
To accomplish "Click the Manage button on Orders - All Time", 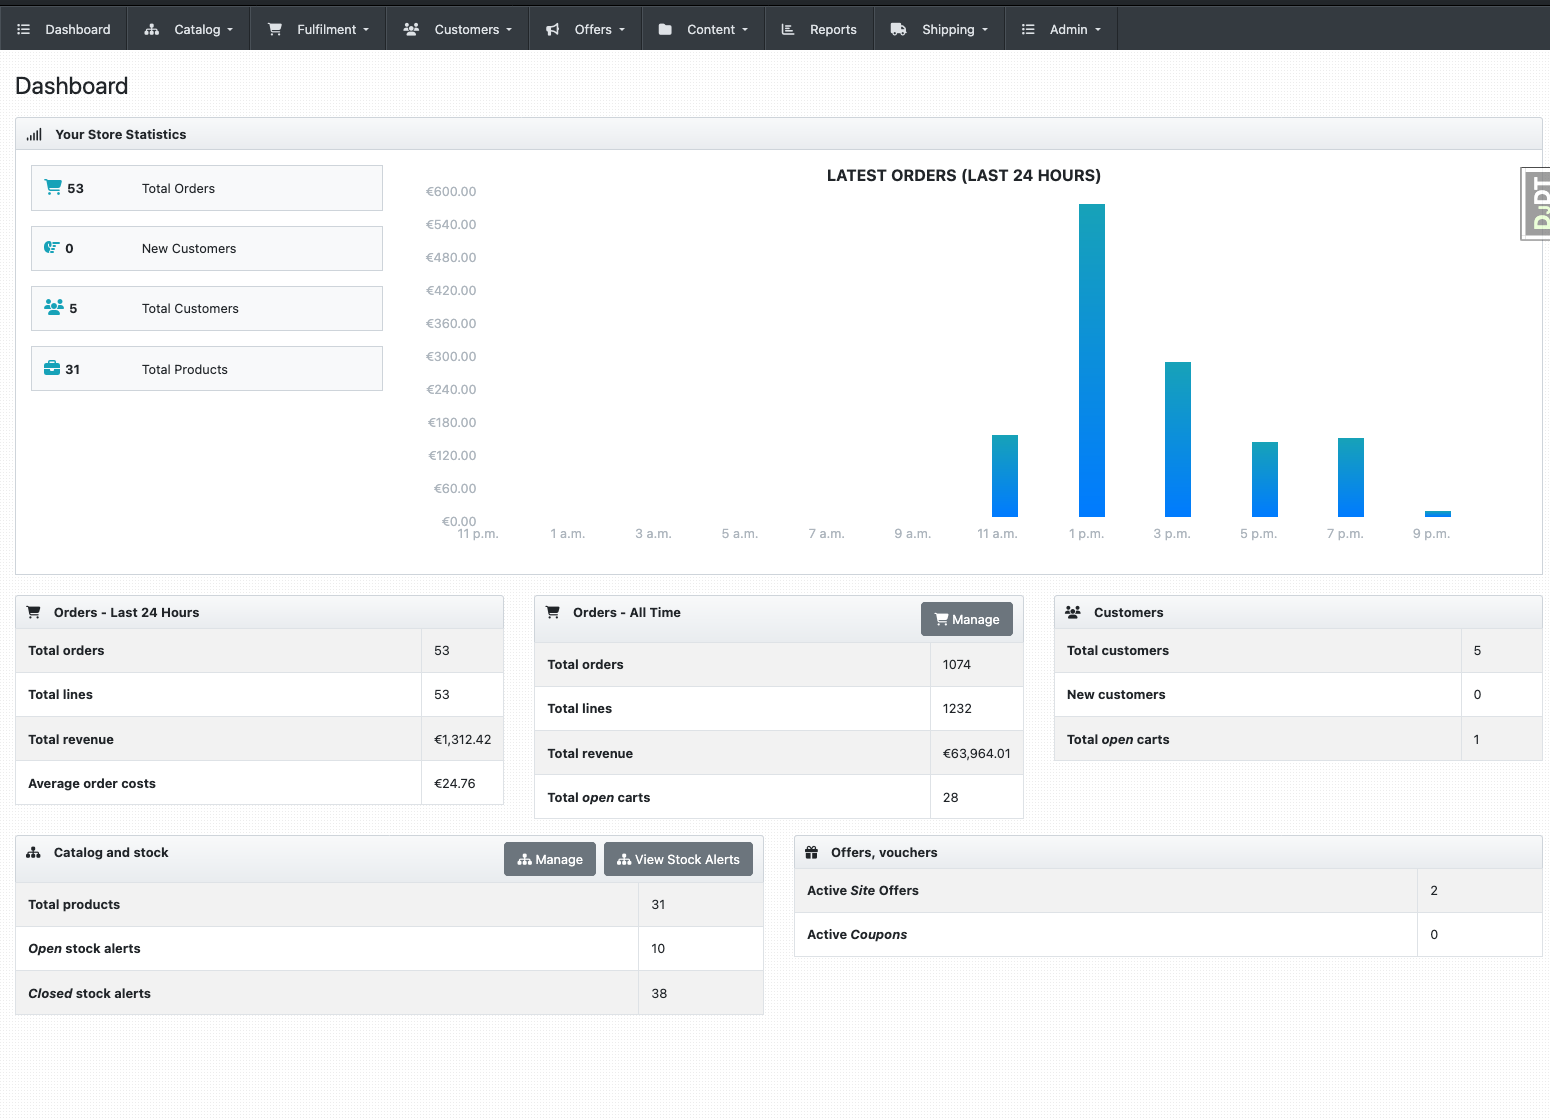I will coord(966,619).
